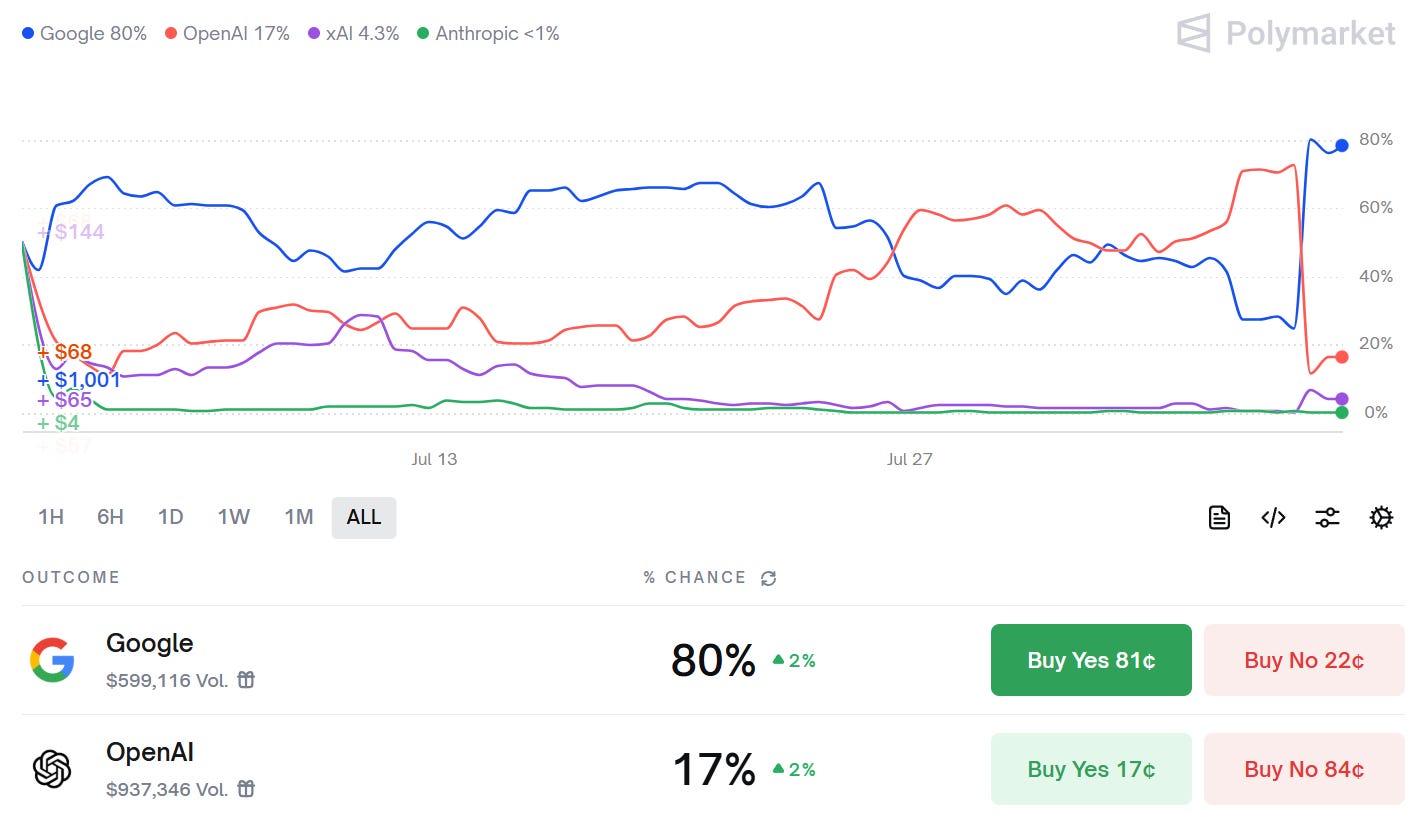Open chart settings gear icon
Image resolution: width=1416 pixels, height=815 pixels.
point(1381,517)
